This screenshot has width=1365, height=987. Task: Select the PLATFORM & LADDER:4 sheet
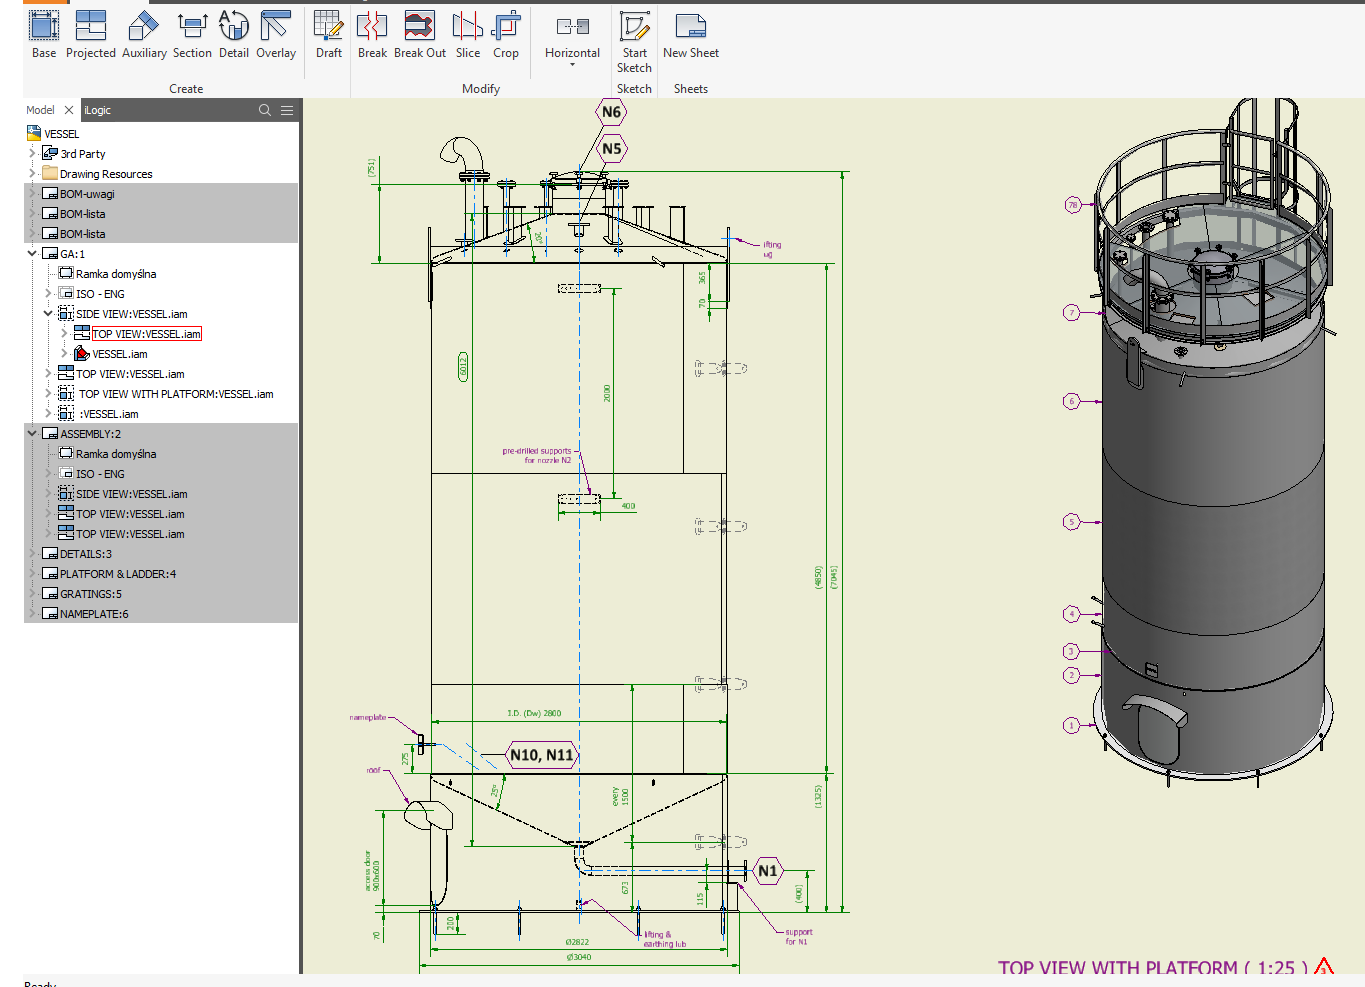click(118, 574)
